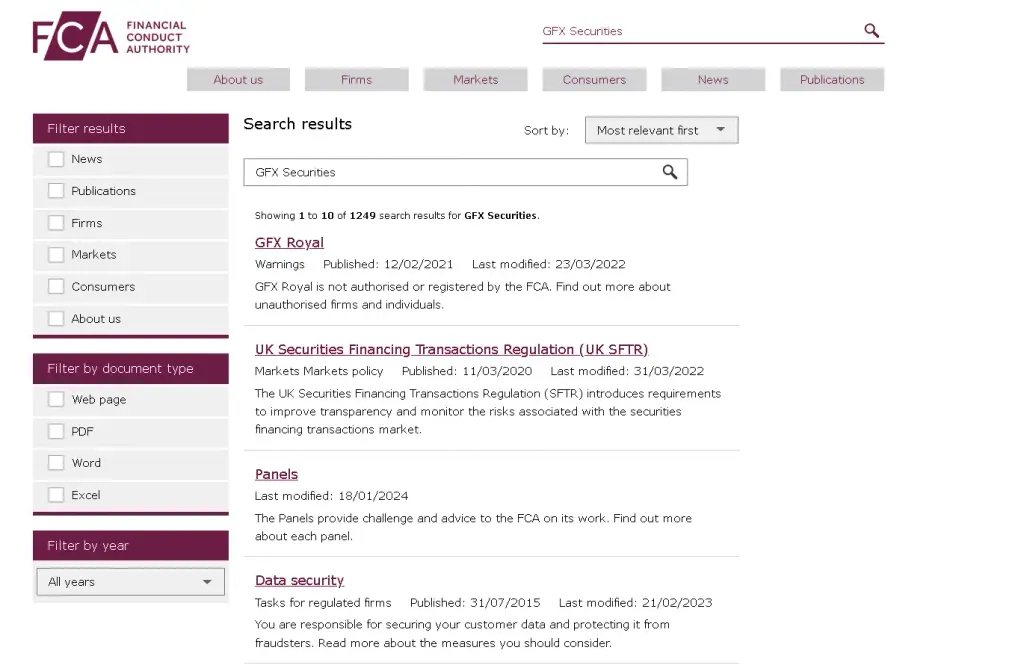Go to the Firms navigation tab
The width and height of the screenshot is (1024, 671).
(x=357, y=80)
